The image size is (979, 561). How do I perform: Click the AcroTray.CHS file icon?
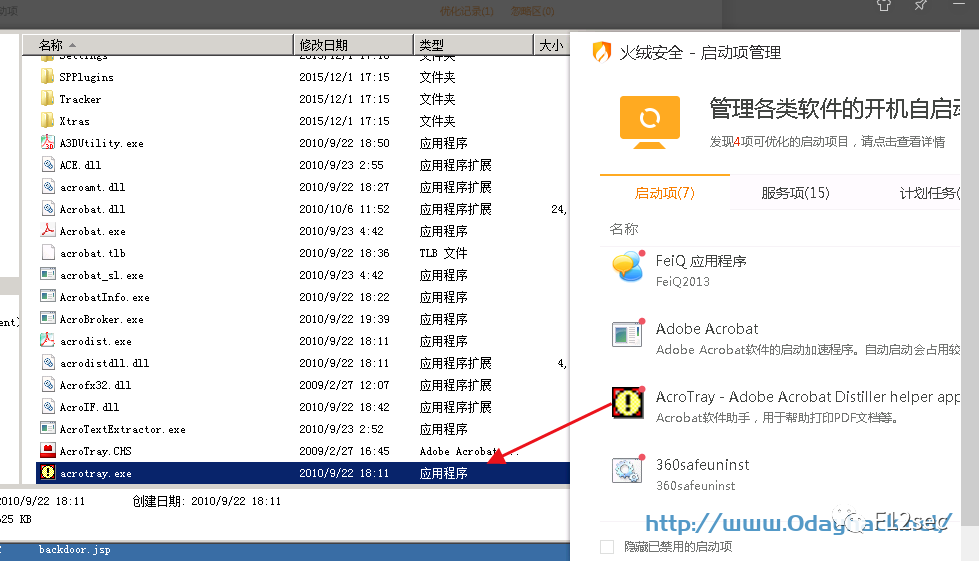click(47, 451)
